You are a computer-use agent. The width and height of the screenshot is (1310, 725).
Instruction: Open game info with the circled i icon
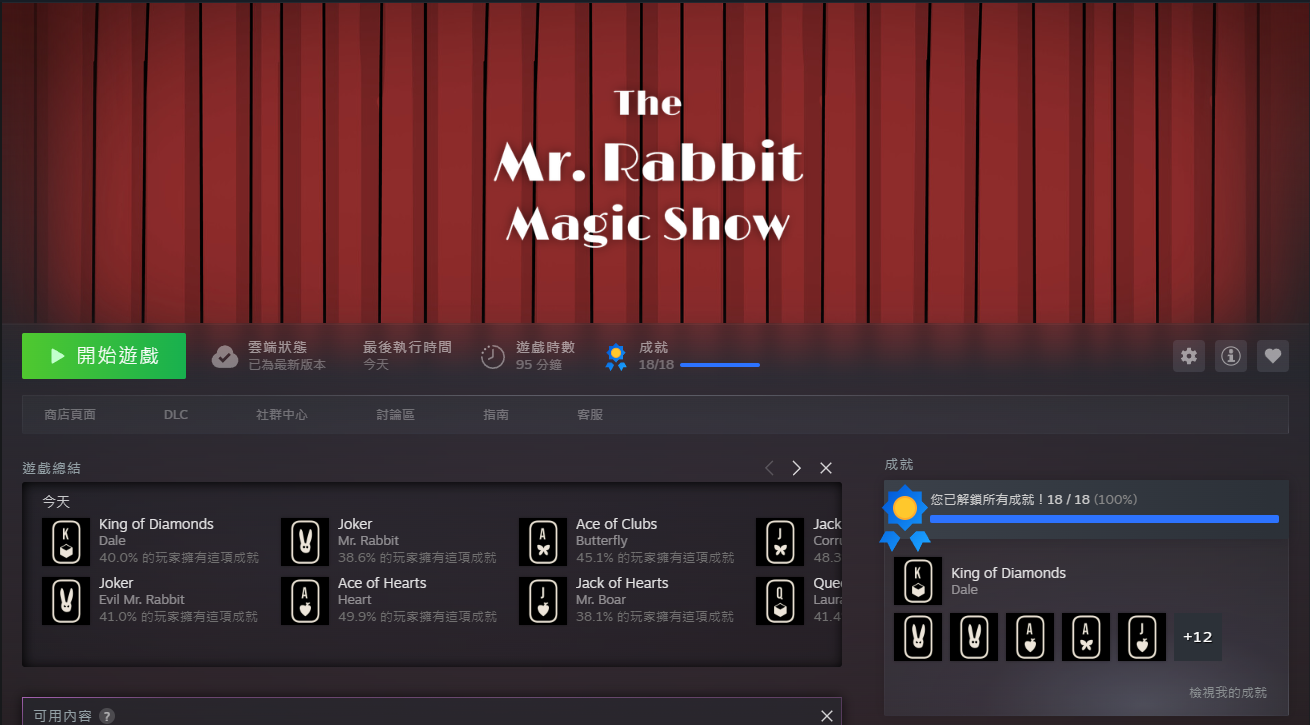click(x=1231, y=356)
